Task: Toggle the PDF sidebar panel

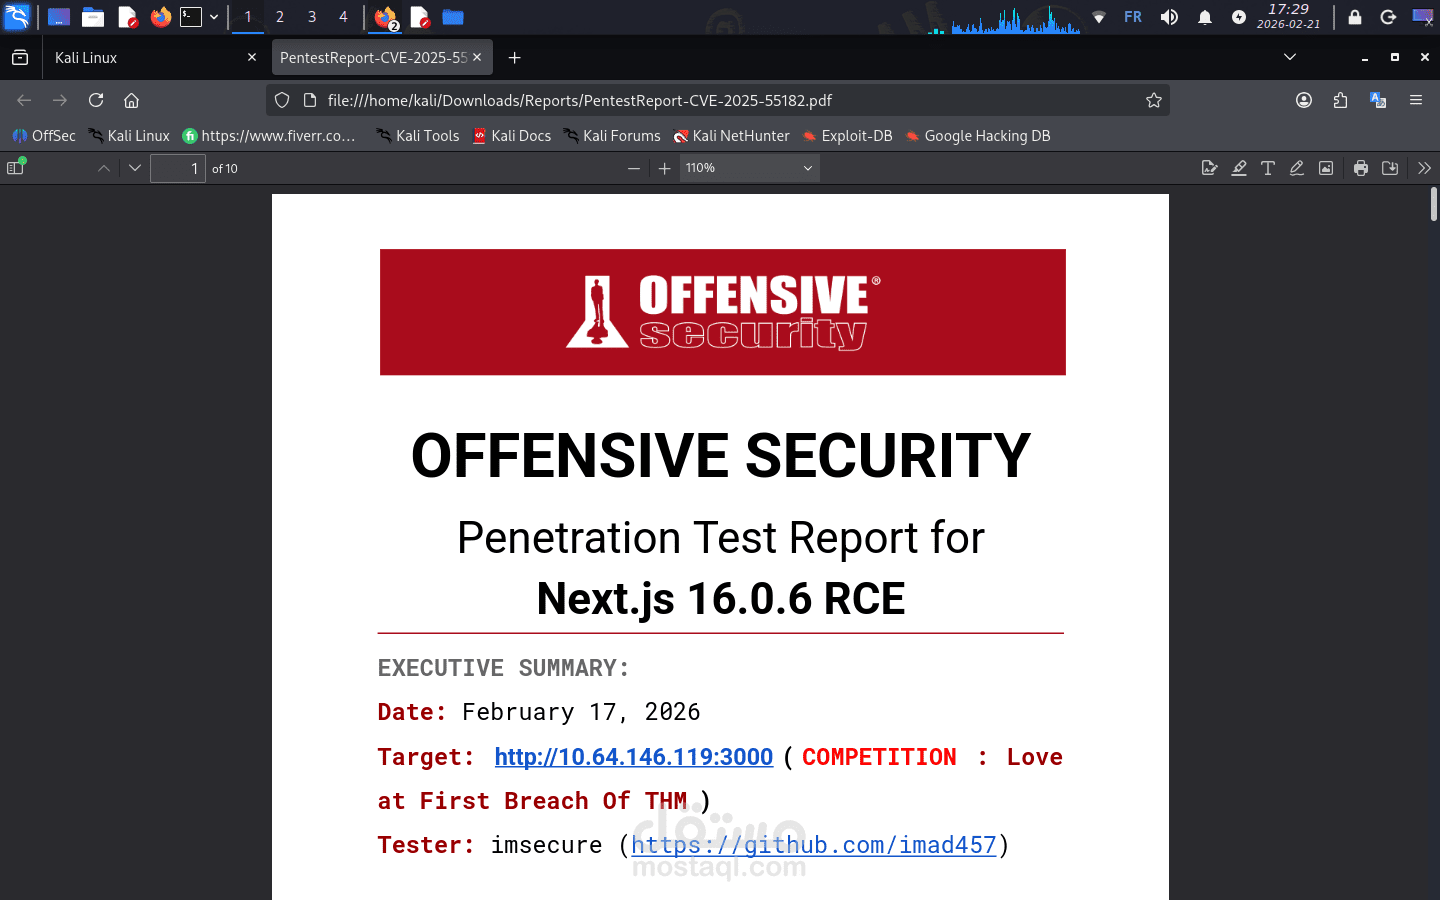Action: click(16, 167)
